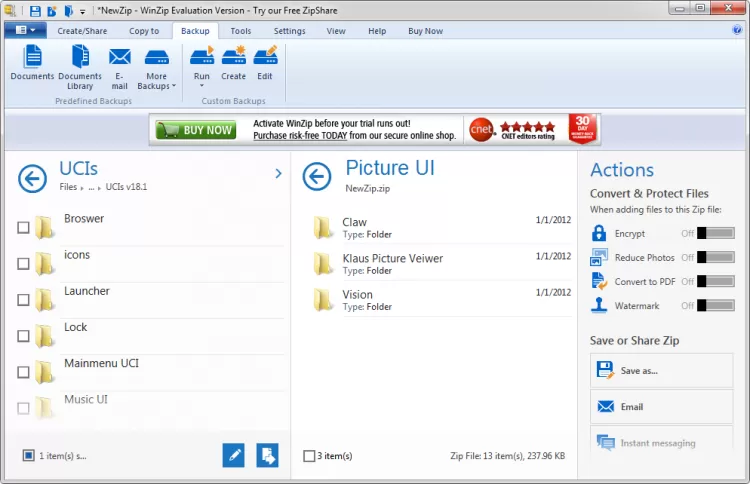750x484 pixels.
Task: Follow Purchase risk-free TODAY link
Action: click(x=300, y=136)
